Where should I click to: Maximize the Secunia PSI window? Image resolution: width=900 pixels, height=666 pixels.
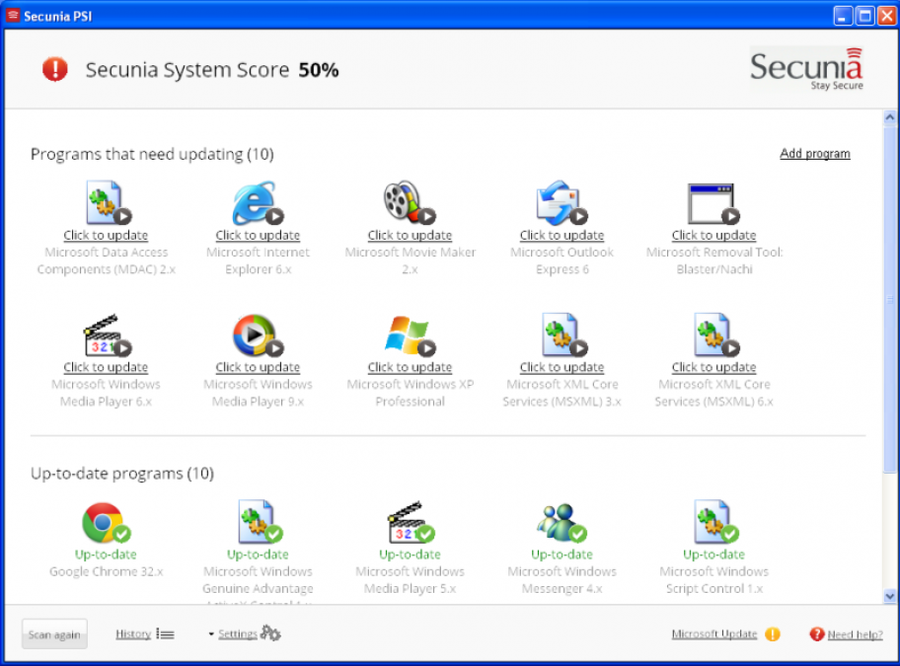point(864,16)
